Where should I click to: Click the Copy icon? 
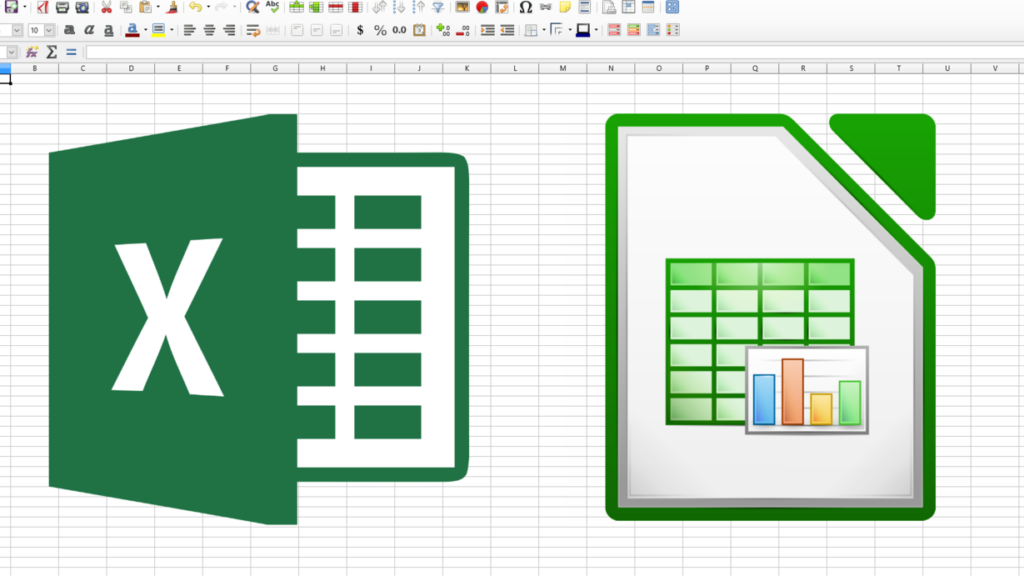click(x=126, y=7)
